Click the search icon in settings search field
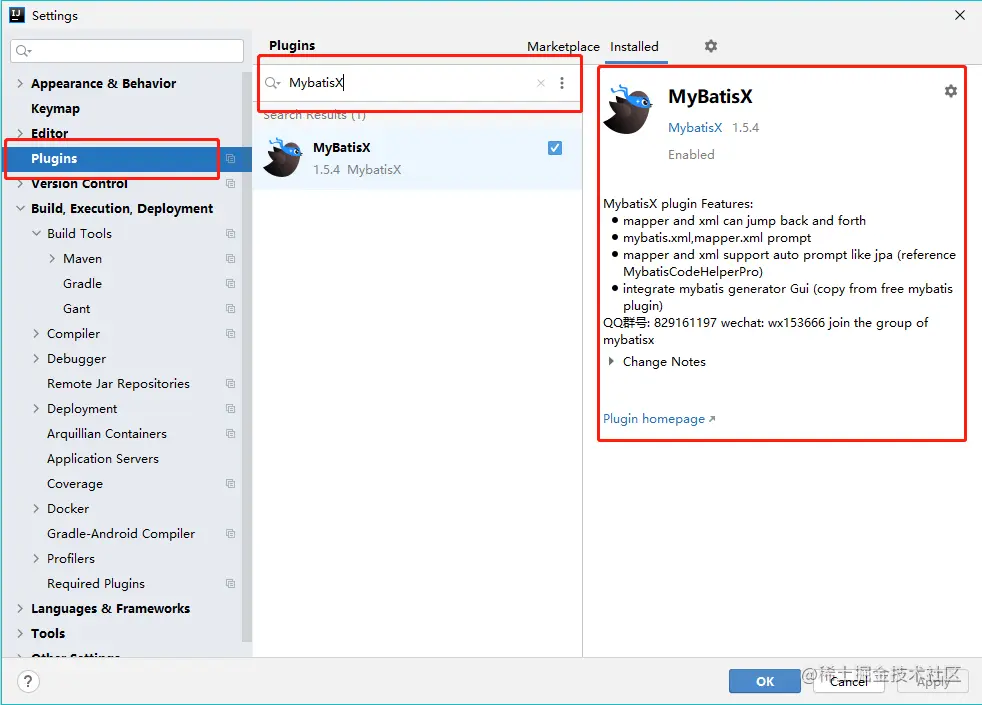The image size is (982, 705). point(23,51)
